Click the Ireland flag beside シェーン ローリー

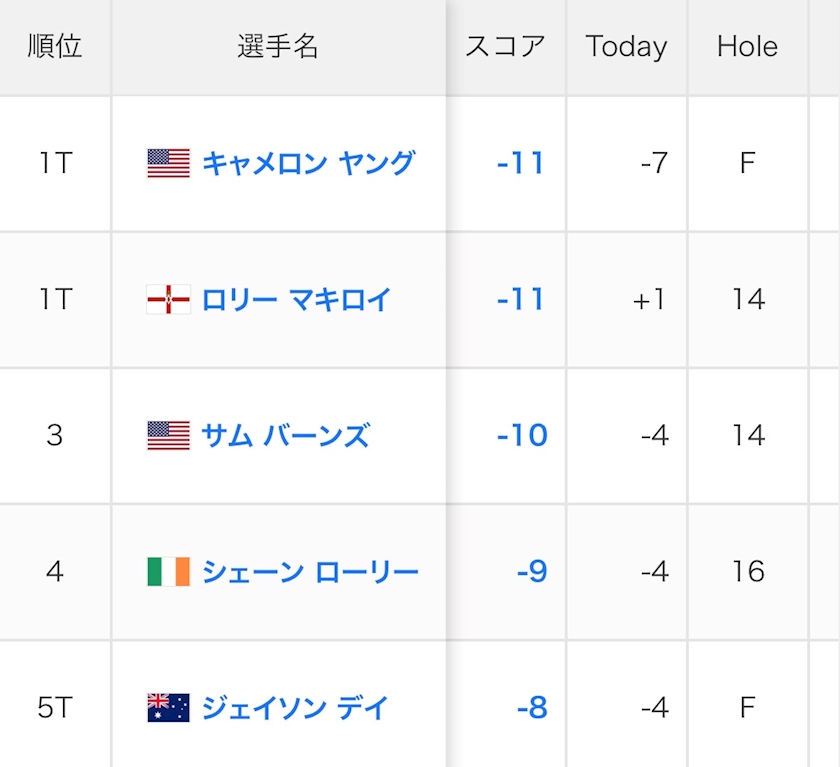coord(168,571)
